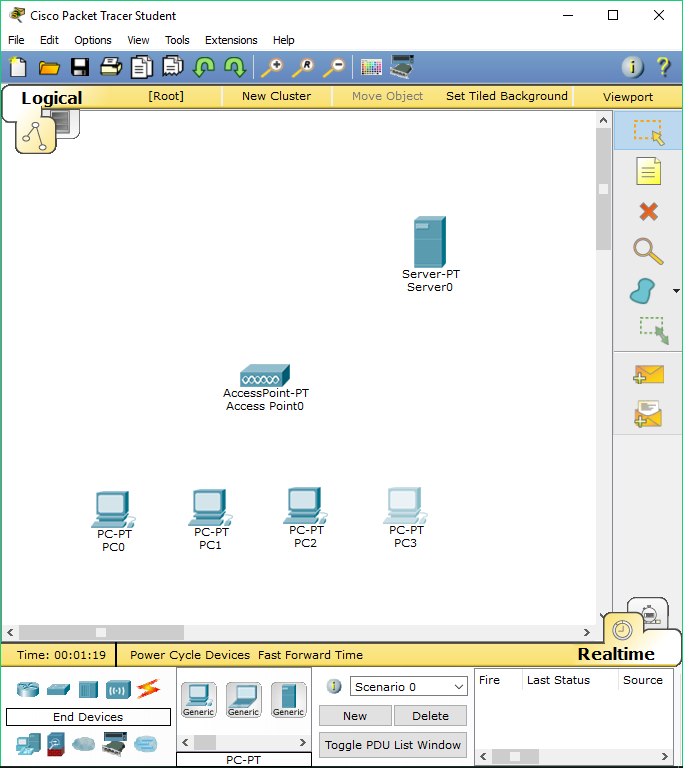683x768 pixels.
Task: Switch to the Realtime mode tab
Action: coord(616,654)
